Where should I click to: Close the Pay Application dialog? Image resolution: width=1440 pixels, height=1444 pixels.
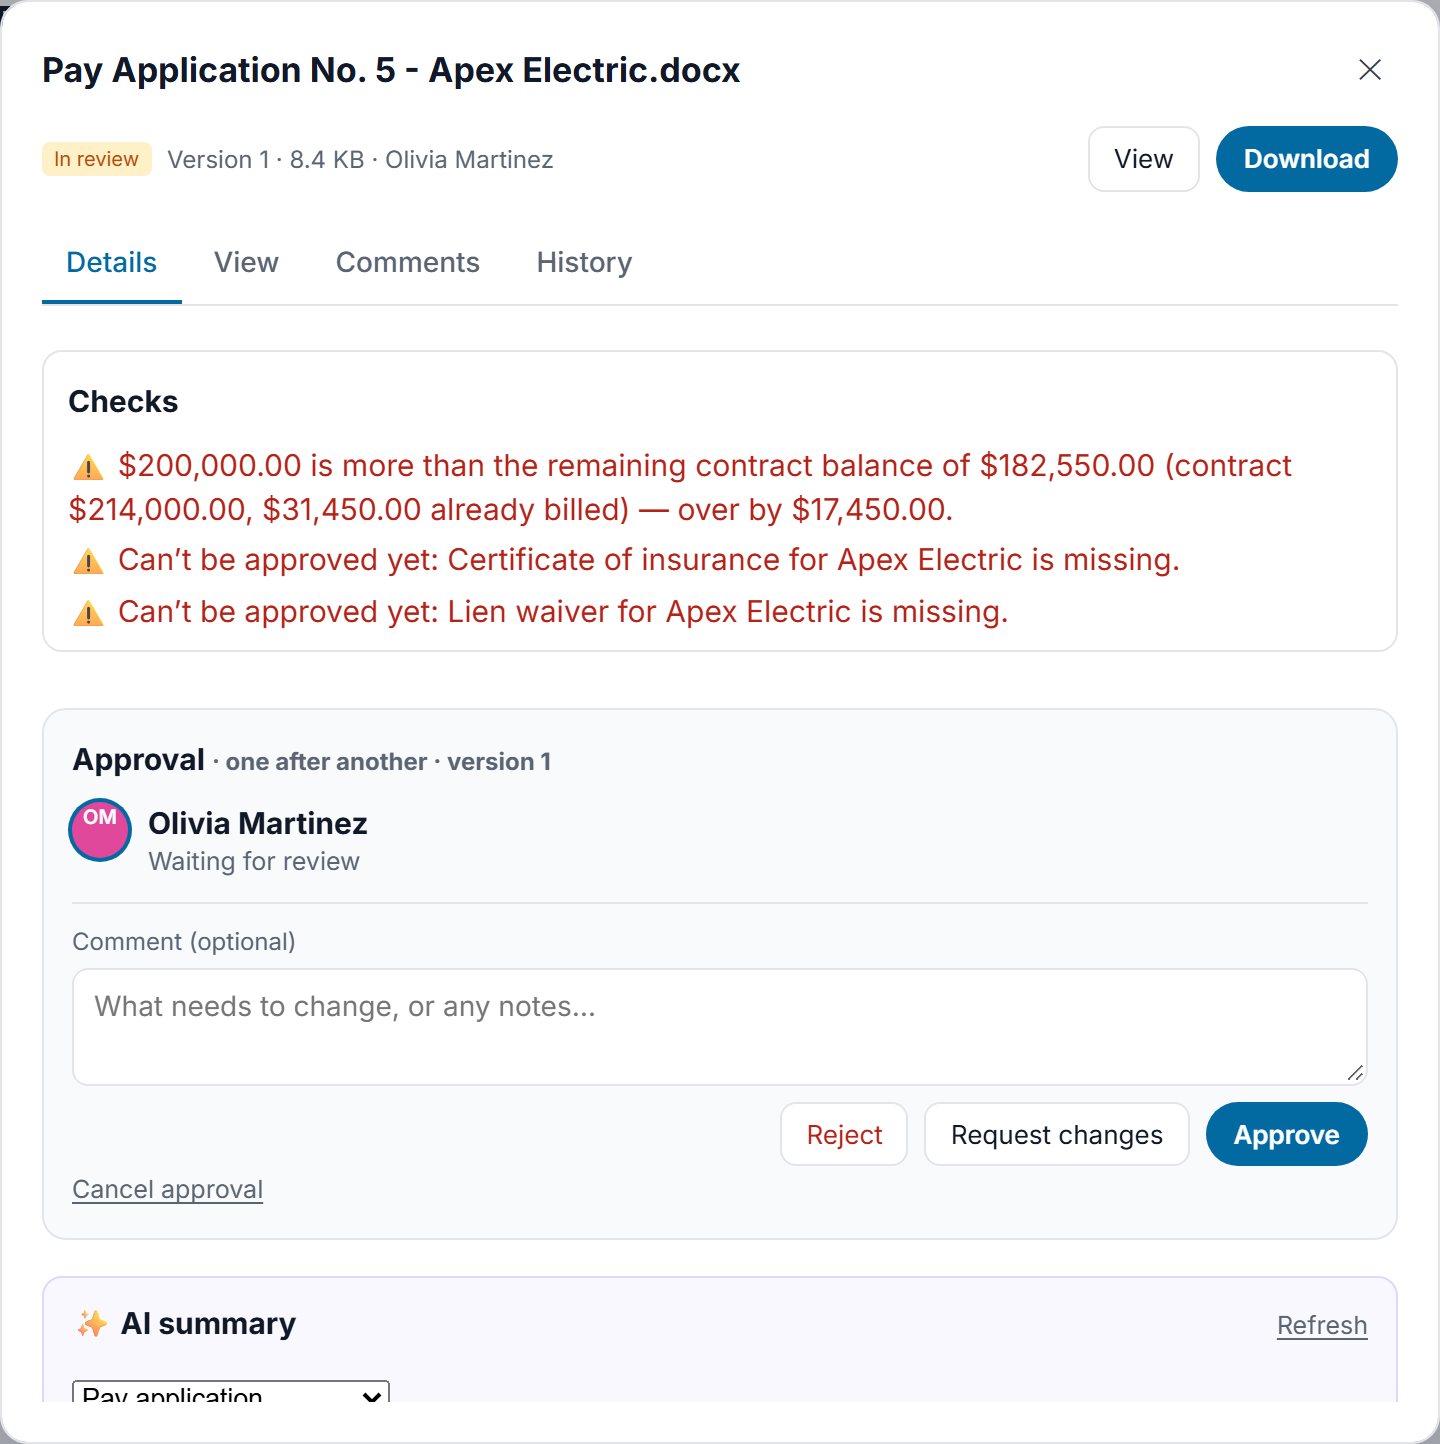1370,69
